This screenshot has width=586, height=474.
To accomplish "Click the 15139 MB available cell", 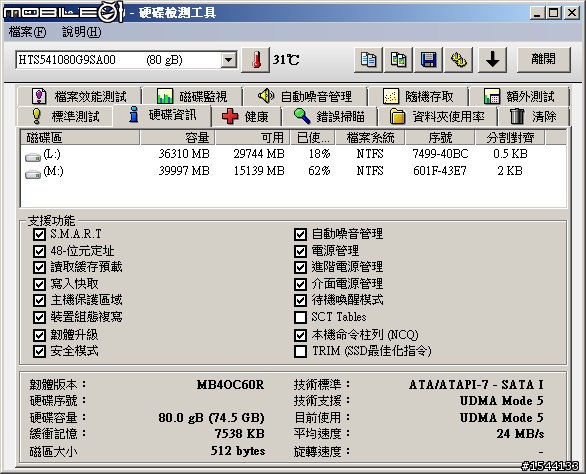I will pos(259,171).
